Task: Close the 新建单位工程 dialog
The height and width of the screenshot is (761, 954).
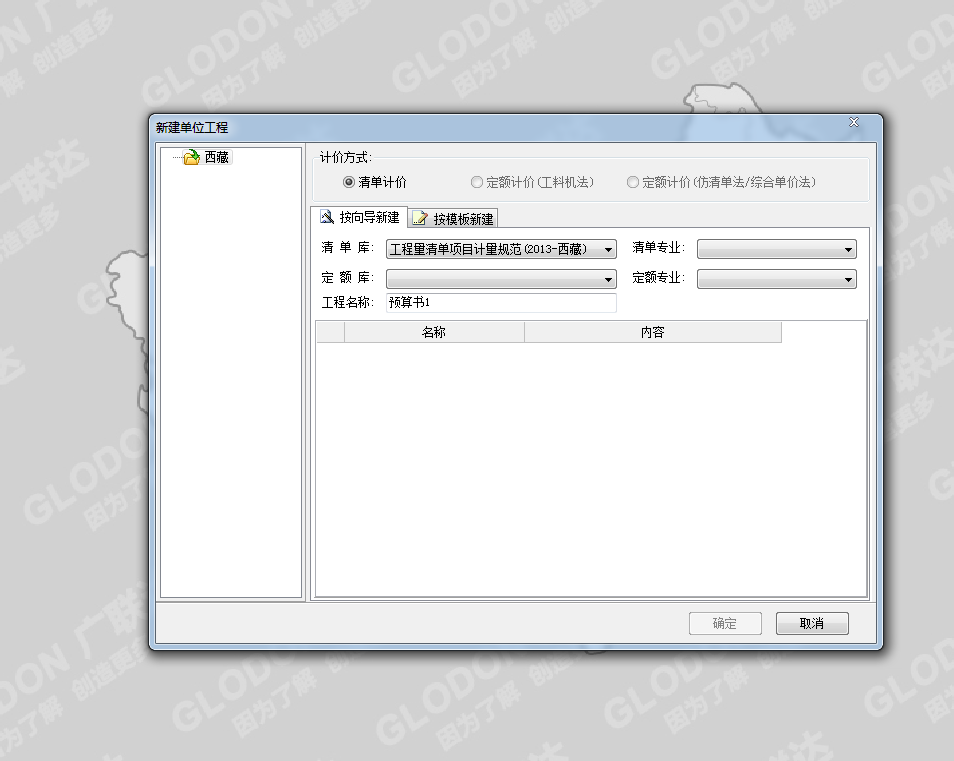Action: [854, 122]
